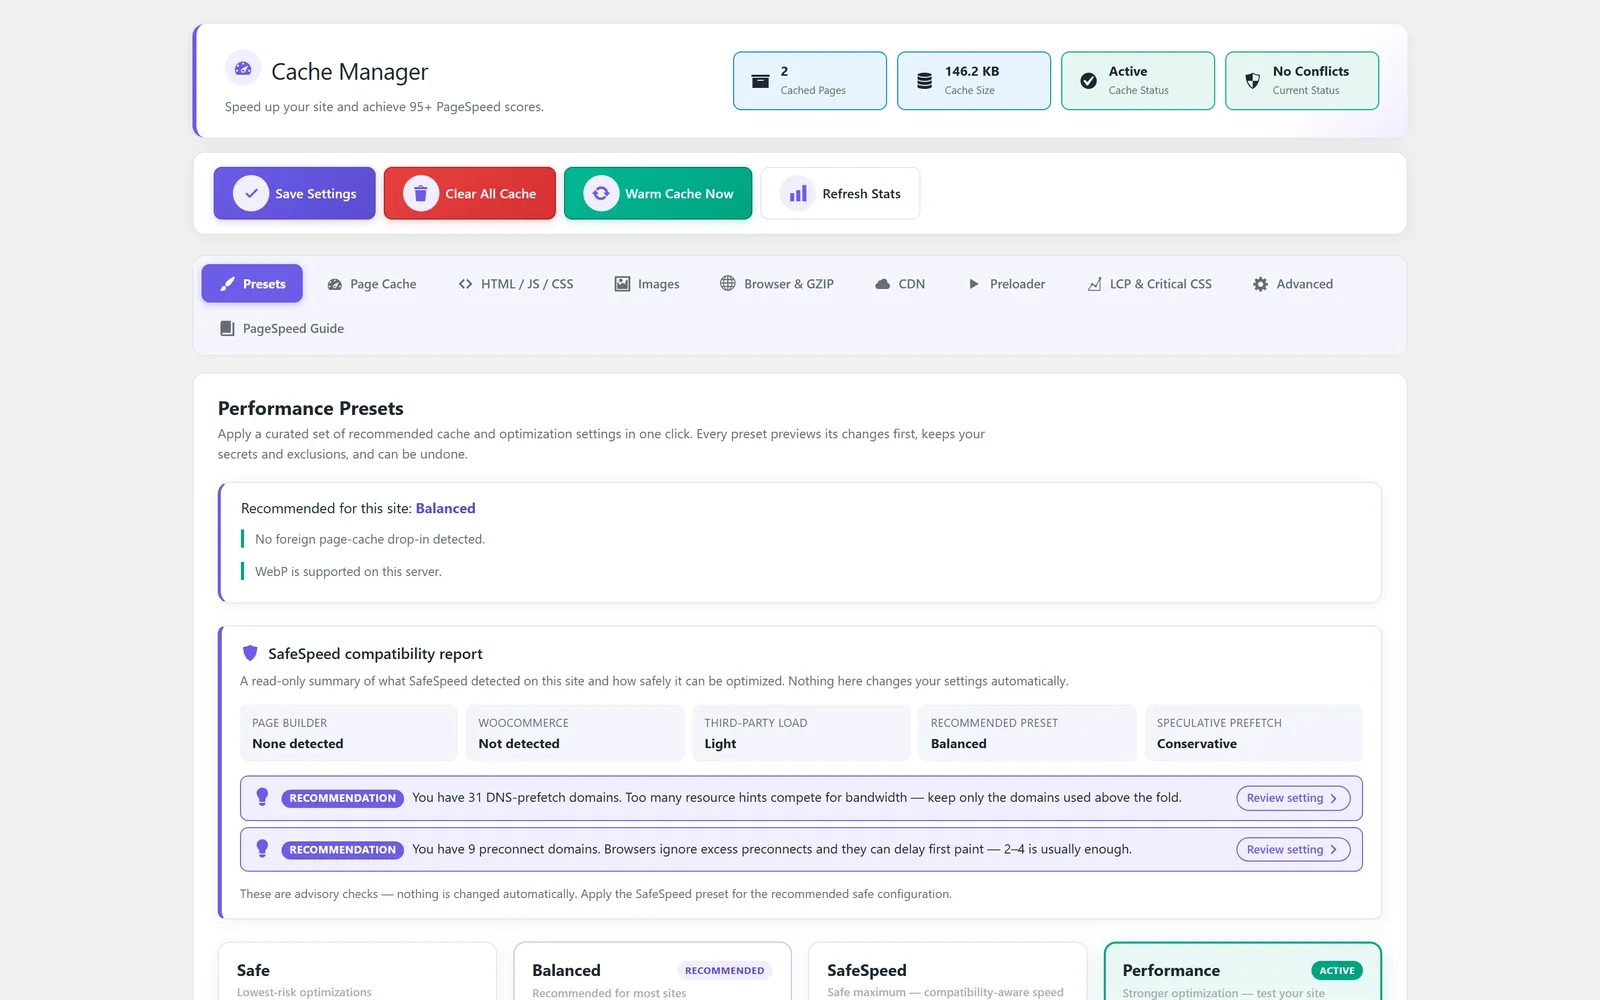Click the archive box icon for Cached Pages
The height and width of the screenshot is (1000, 1600).
coord(760,81)
